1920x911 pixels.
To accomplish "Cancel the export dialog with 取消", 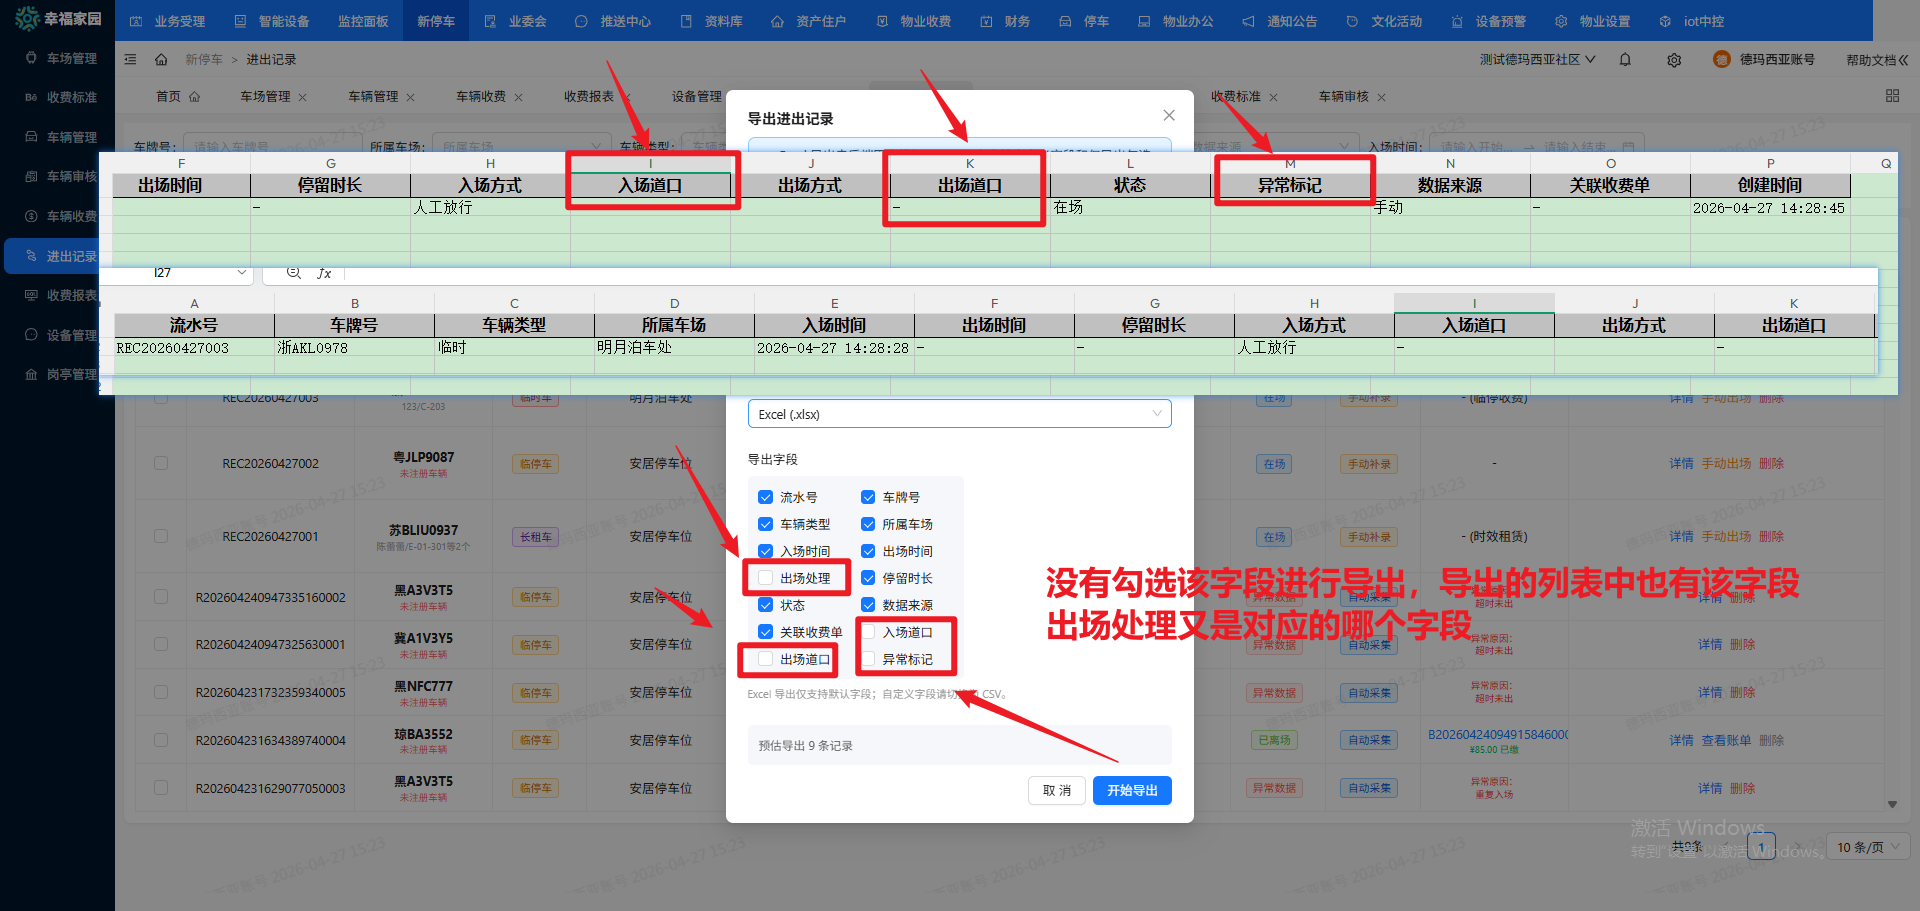I will 1056,790.
